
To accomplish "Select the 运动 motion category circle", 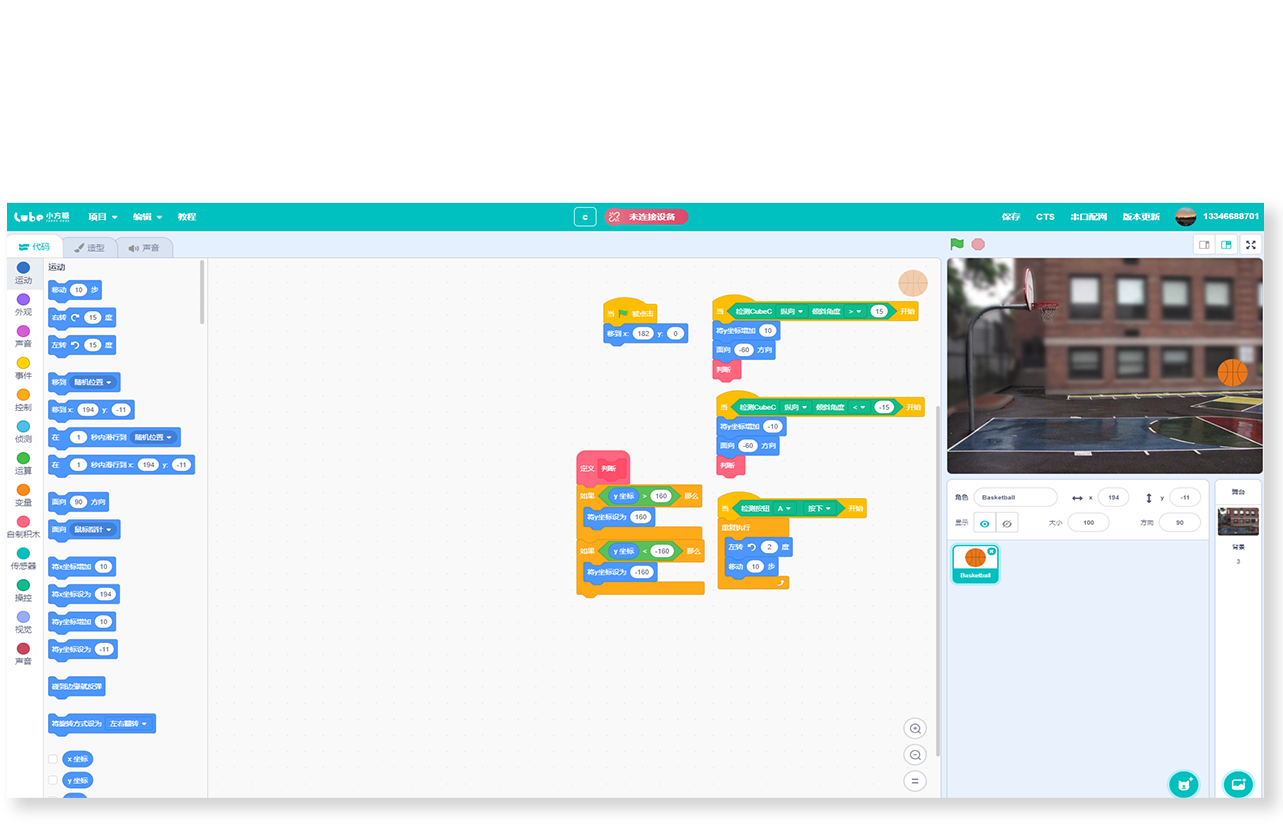I will [23, 268].
